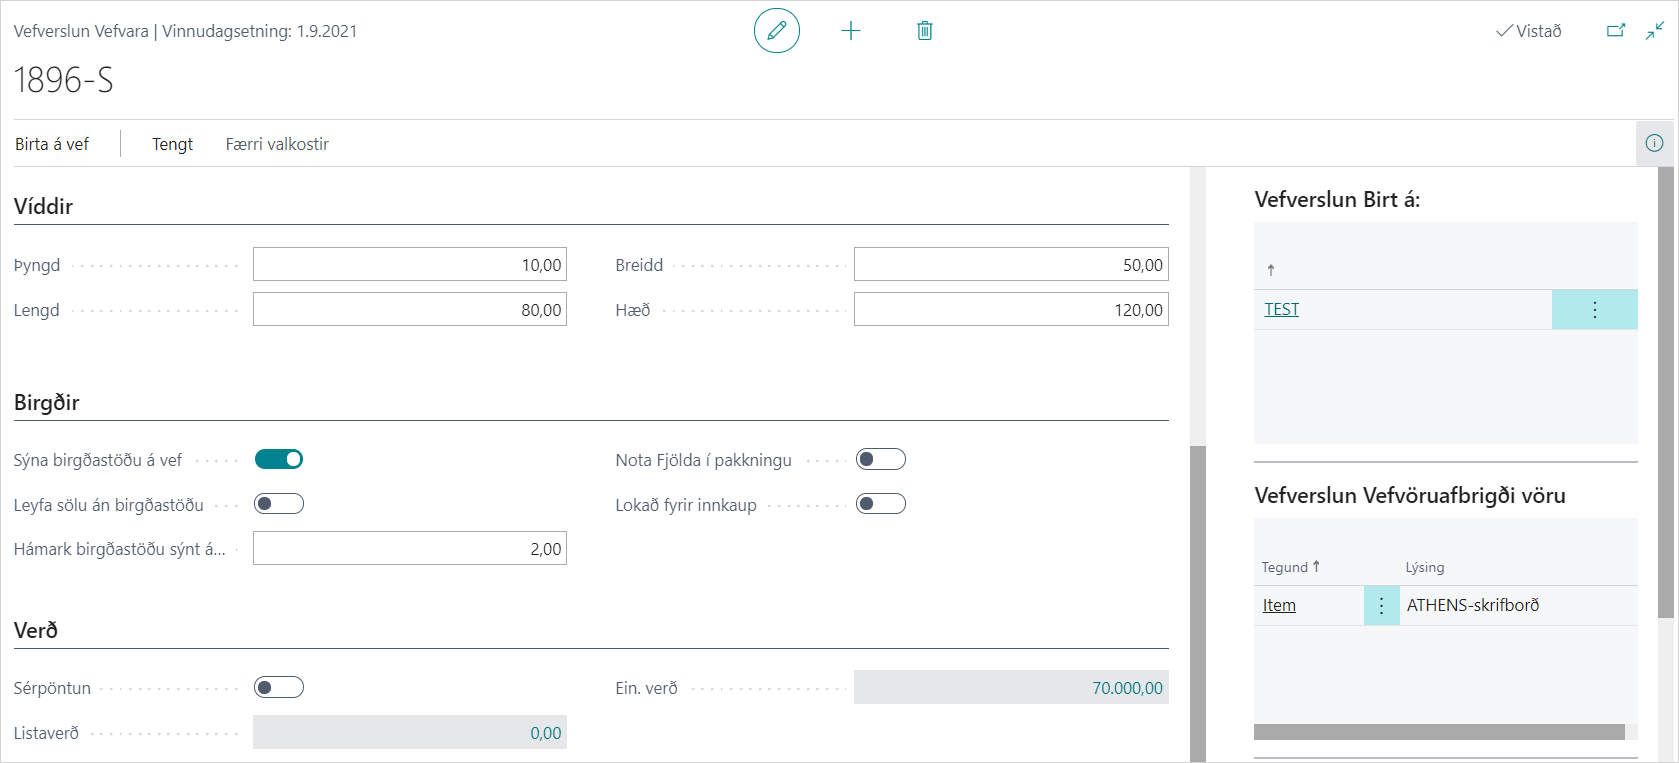Open the TEST webshop link
This screenshot has height=763, width=1679.
coord(1281,310)
